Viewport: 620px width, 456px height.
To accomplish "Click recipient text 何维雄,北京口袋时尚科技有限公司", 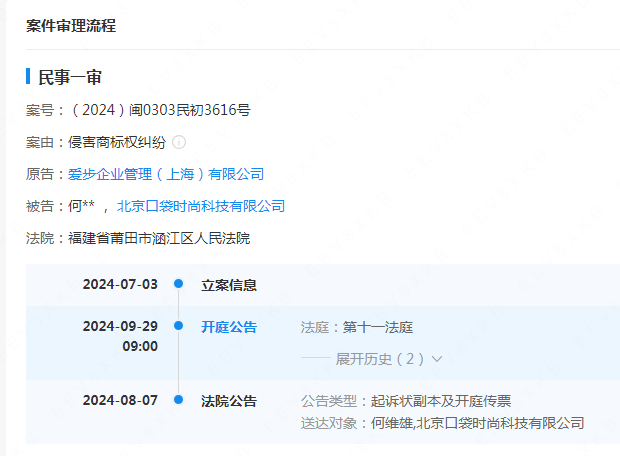I will 477,423.
